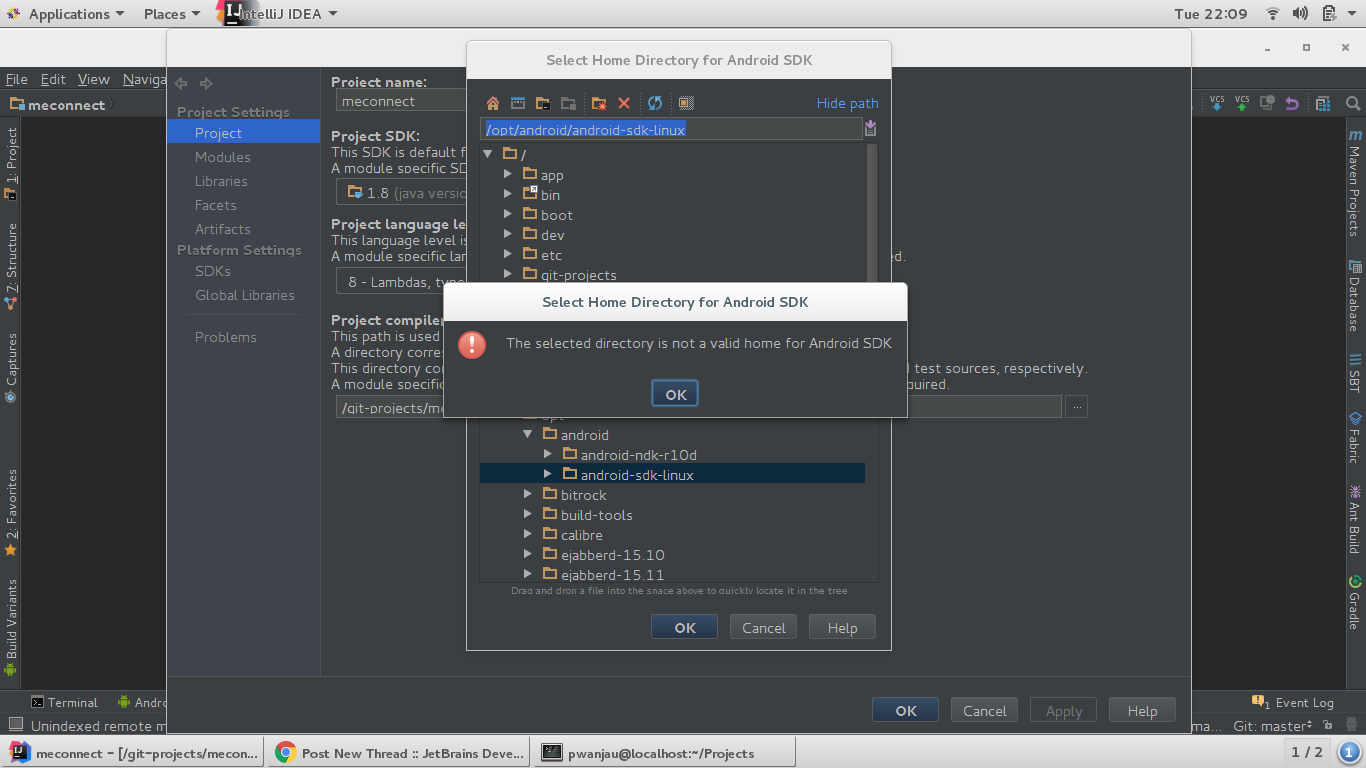Toggle Show Hidden Files and Directories

pyautogui.click(x=686, y=103)
